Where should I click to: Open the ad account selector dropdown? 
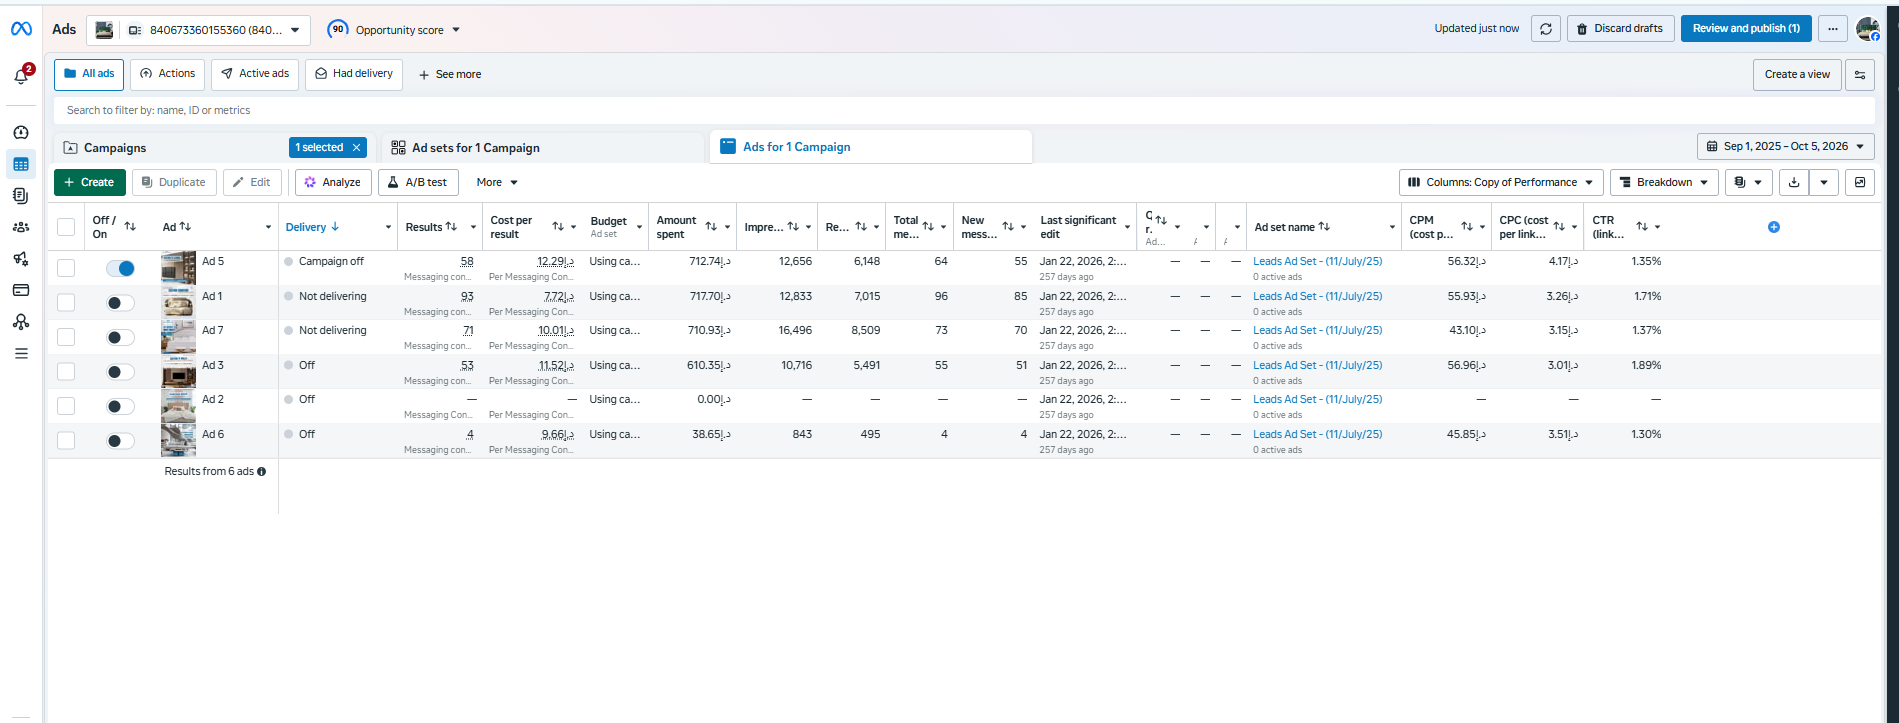tap(199, 30)
